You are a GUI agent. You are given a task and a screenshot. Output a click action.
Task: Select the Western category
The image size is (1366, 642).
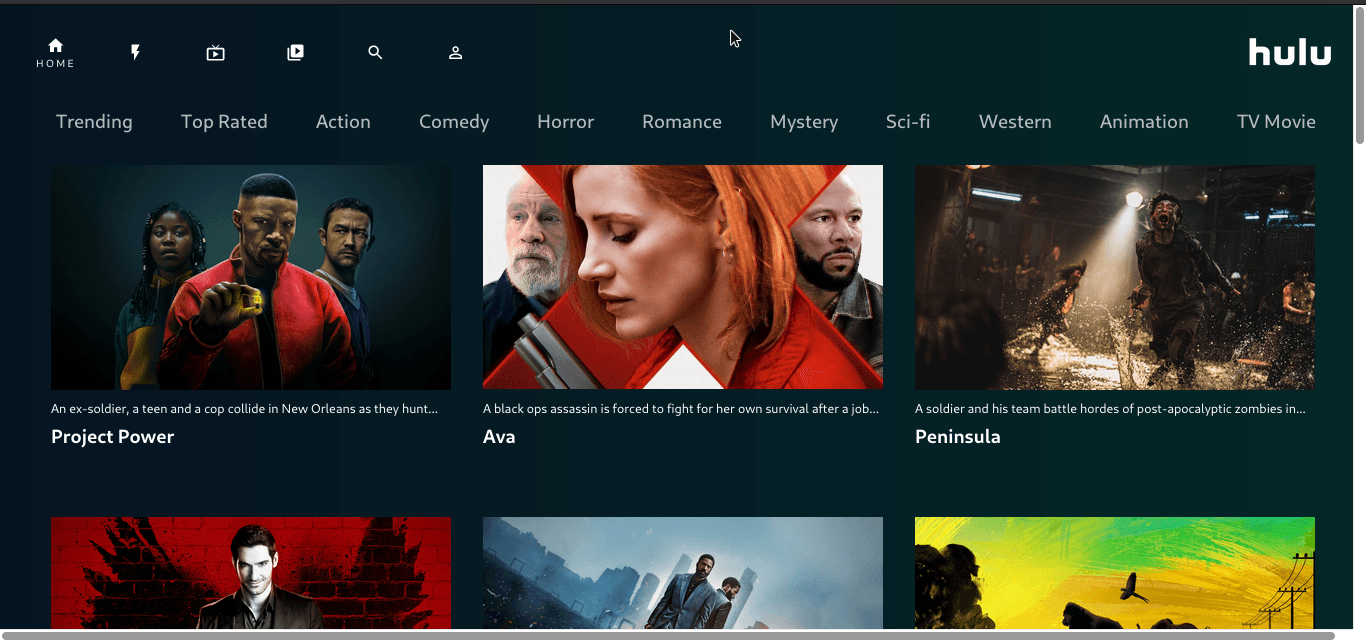[1015, 122]
